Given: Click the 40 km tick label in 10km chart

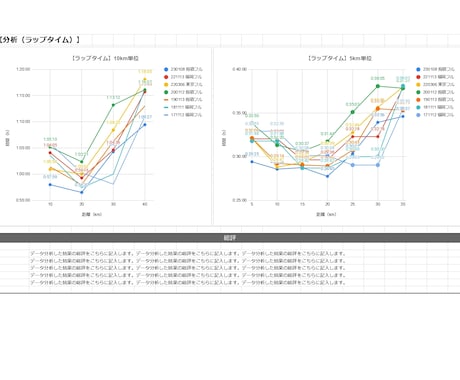Looking at the screenshot, I should coord(145,204).
